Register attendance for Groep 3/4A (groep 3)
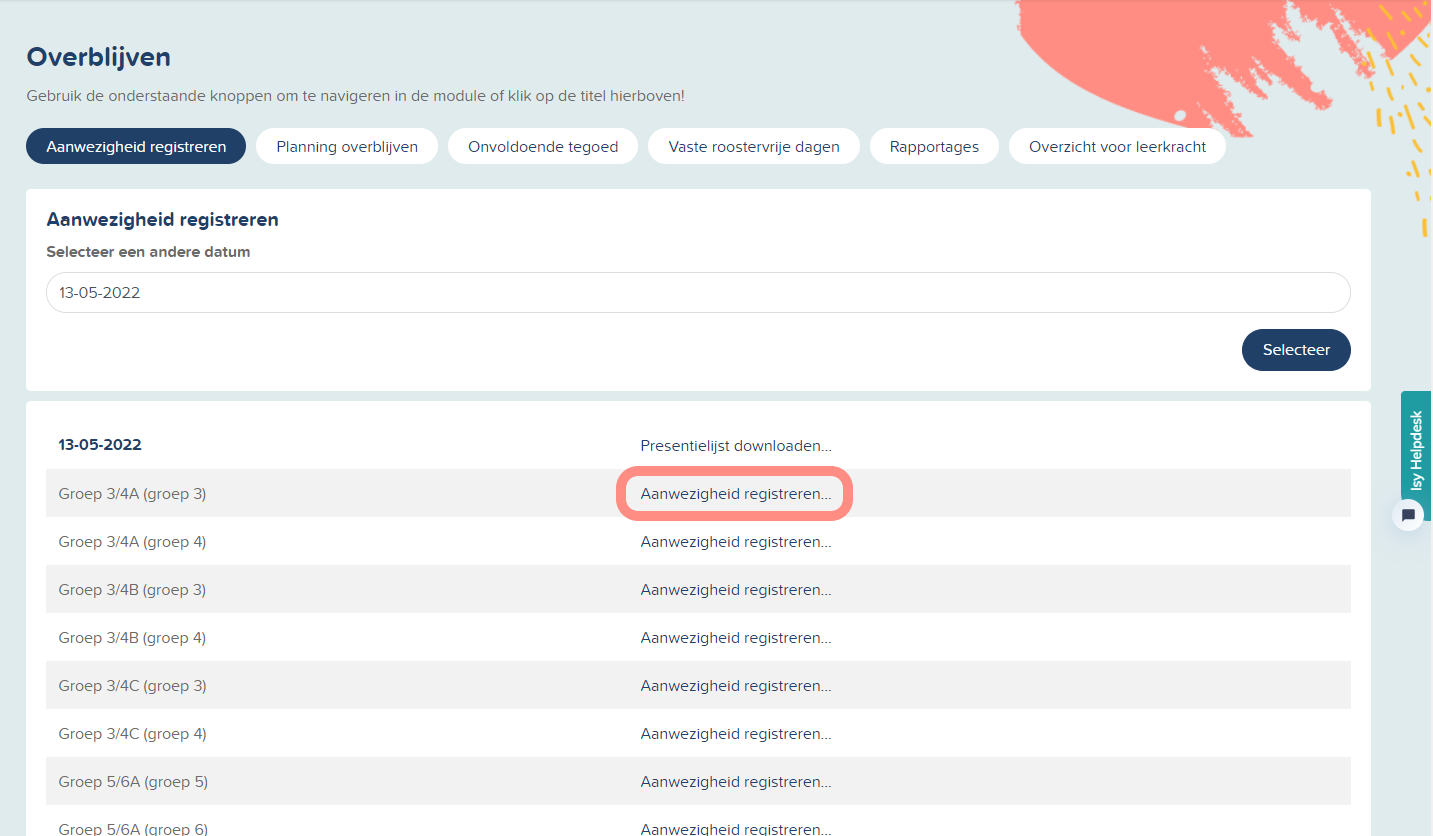This screenshot has width=1433, height=836. [x=736, y=493]
